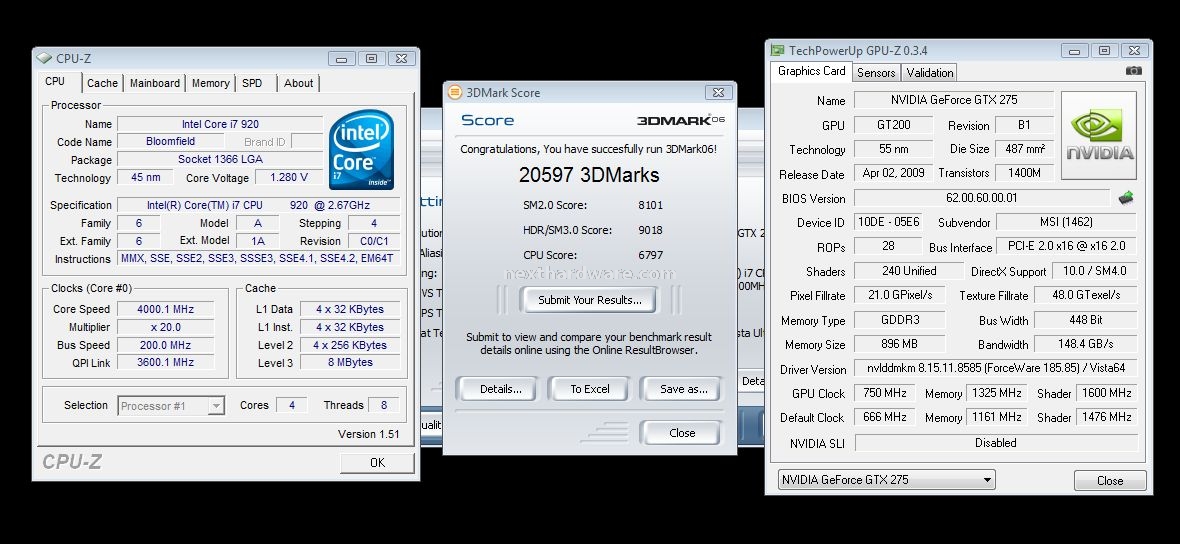Switch to the Cache tab in CPU-Z
The image size is (1180, 544).
tap(102, 83)
